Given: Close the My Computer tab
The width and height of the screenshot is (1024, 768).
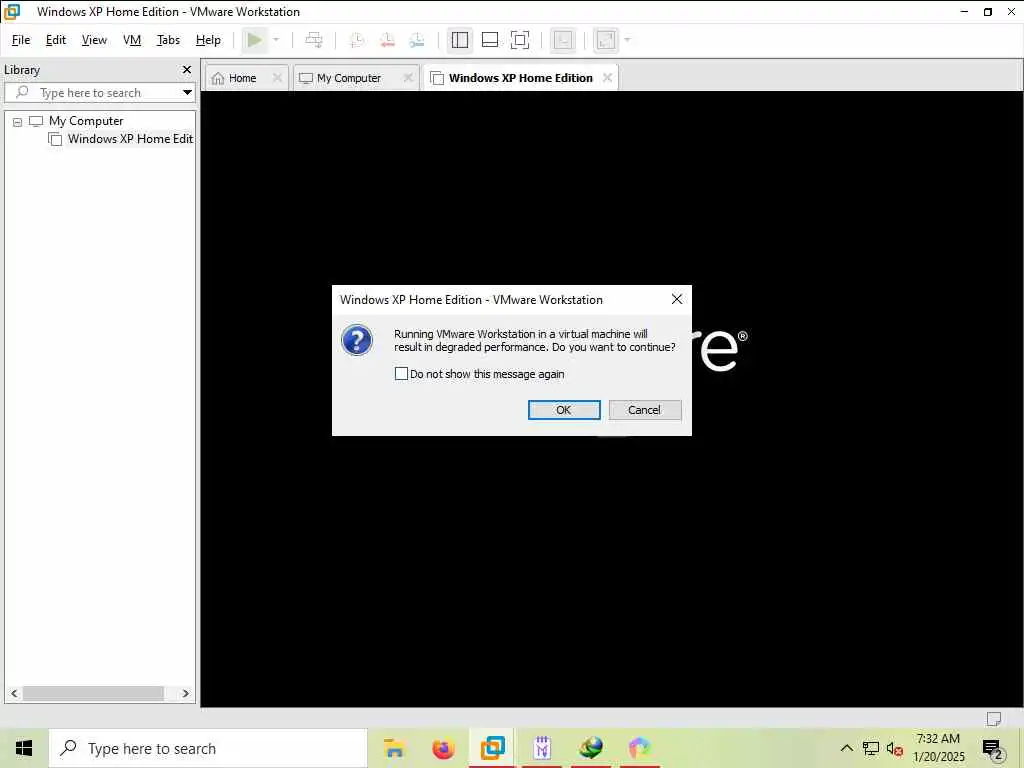Looking at the screenshot, I should coord(408,78).
